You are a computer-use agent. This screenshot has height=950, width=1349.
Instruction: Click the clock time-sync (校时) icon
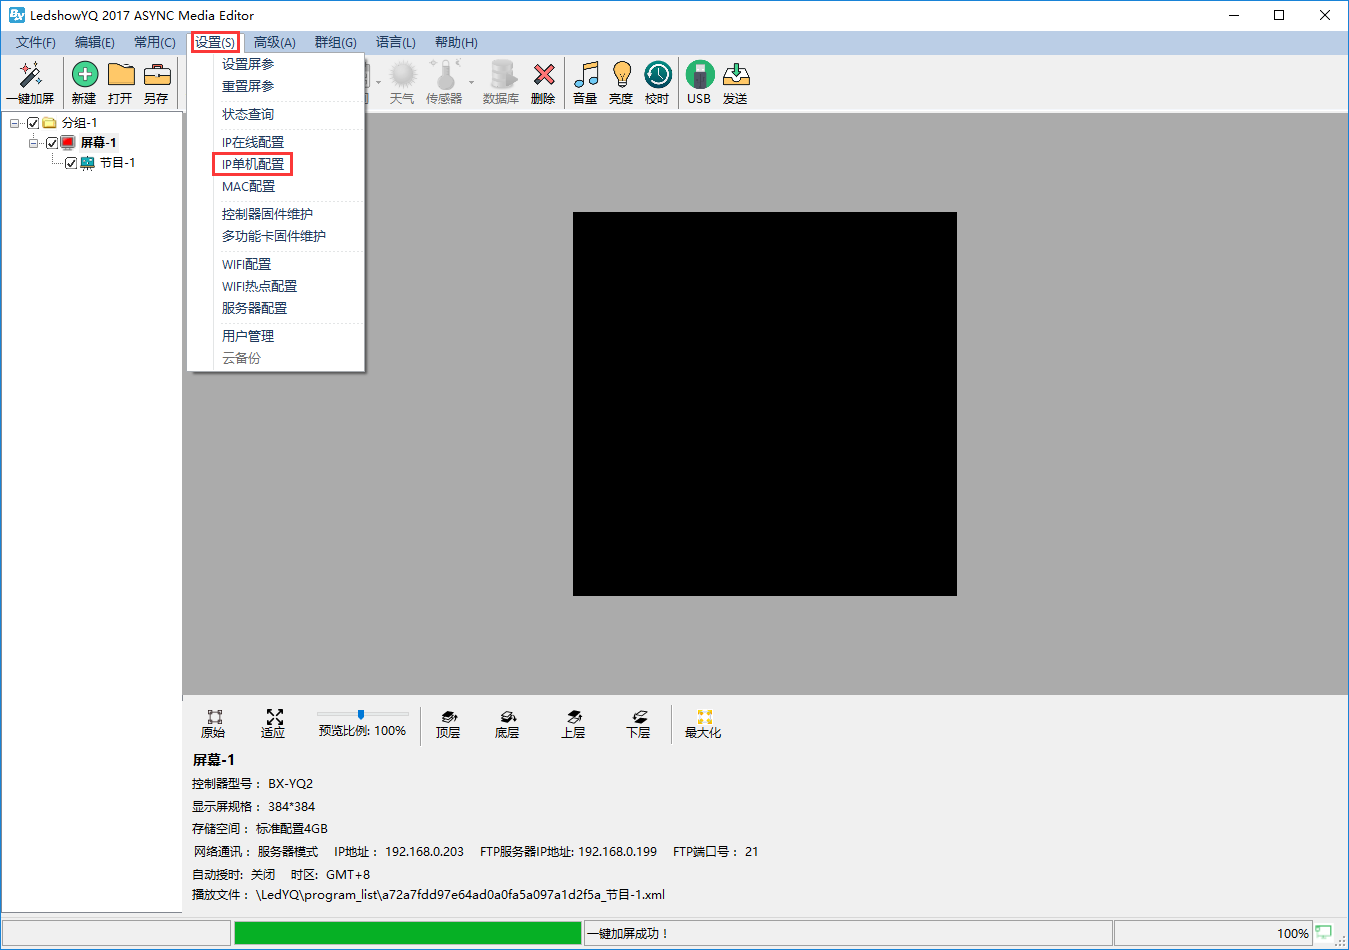(x=657, y=76)
